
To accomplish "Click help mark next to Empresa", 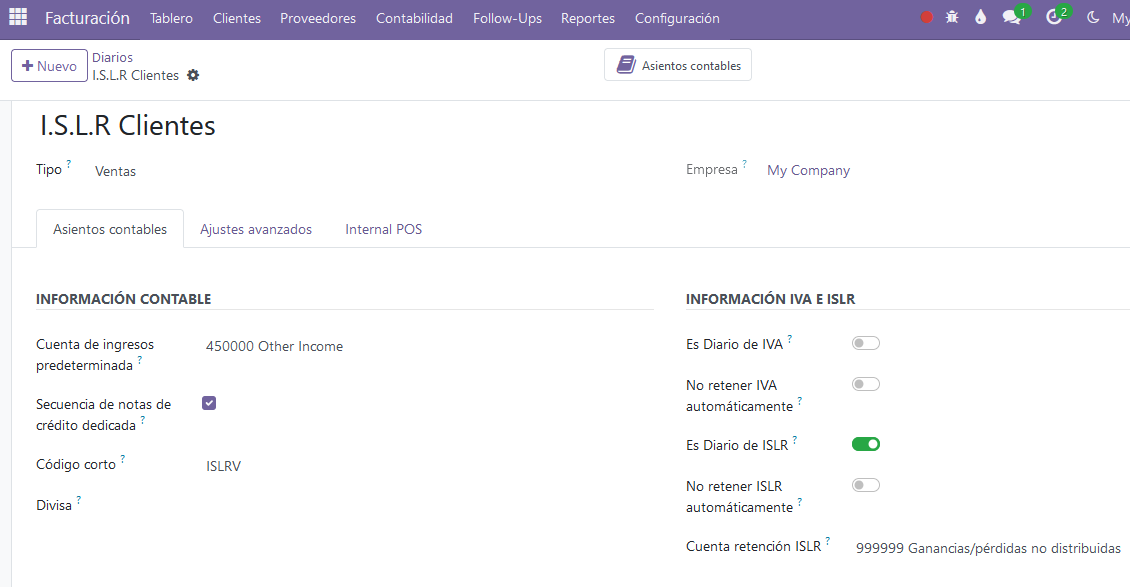I will (x=744, y=164).
